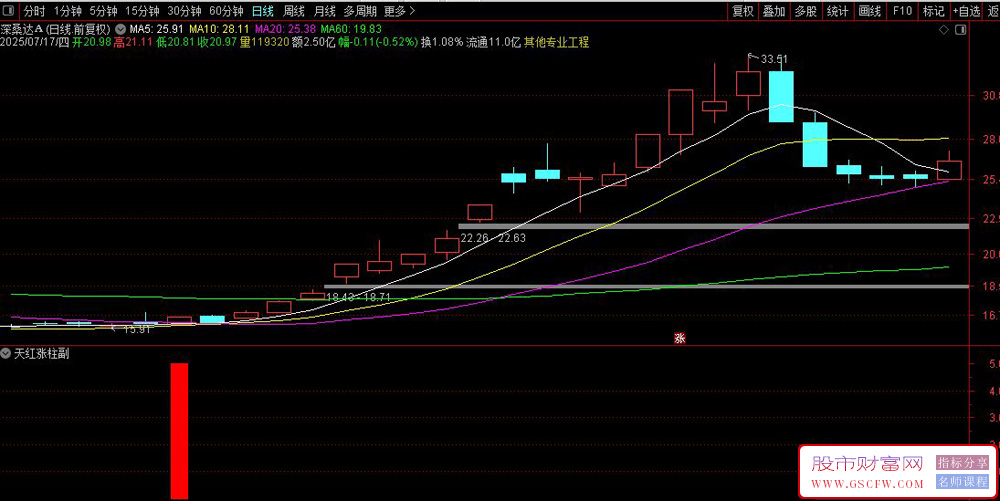Click the 幅-0.11(-0.52%) change value
Image resolution: width=1000 pixels, height=501 pixels.
[378, 43]
